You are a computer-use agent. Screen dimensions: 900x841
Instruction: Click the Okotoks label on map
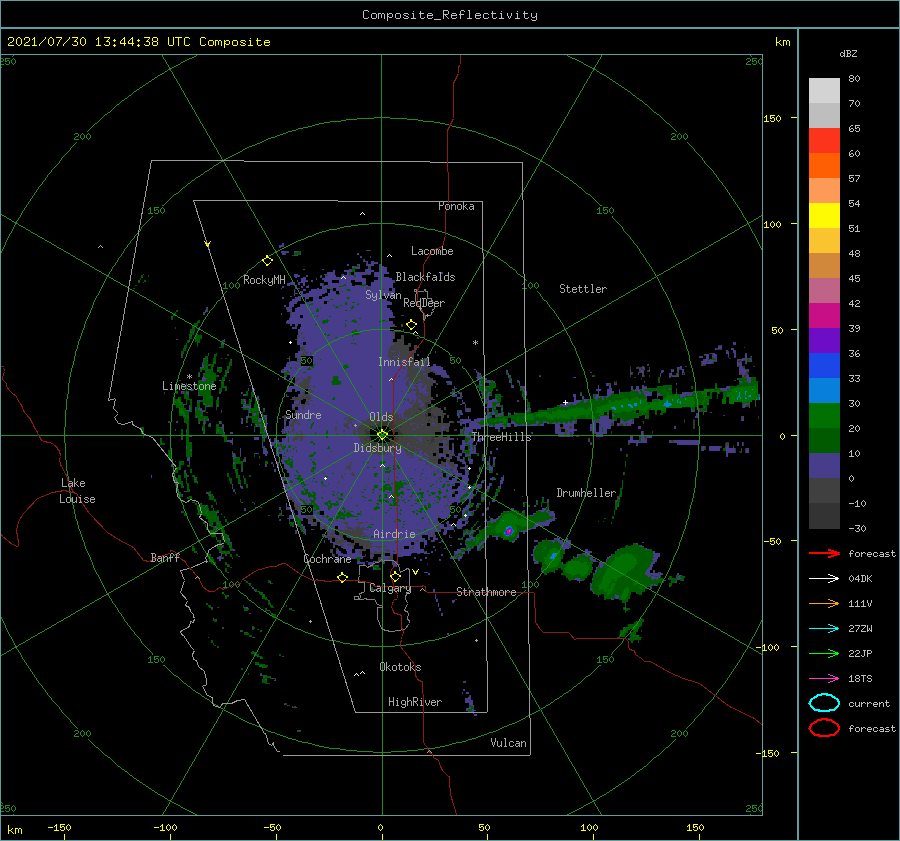pyautogui.click(x=400, y=666)
